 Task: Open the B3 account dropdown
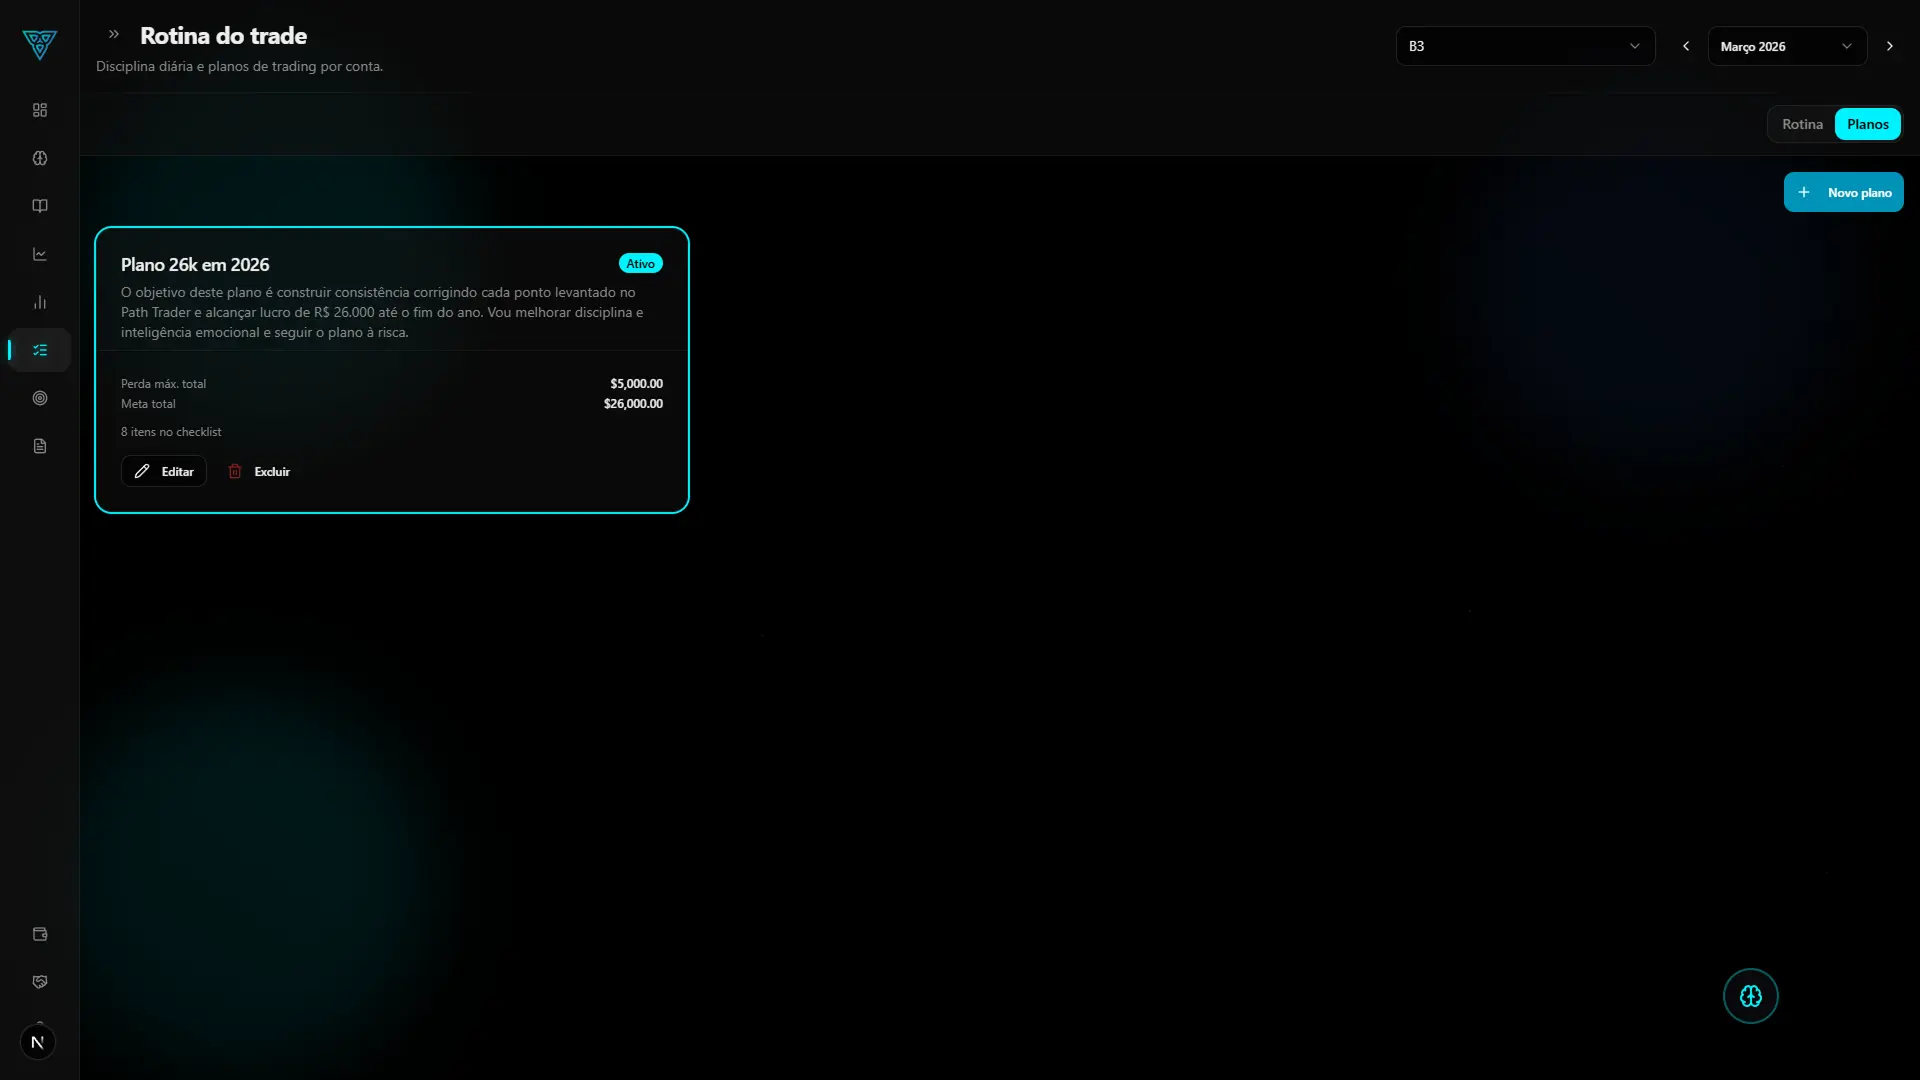[x=1525, y=45]
